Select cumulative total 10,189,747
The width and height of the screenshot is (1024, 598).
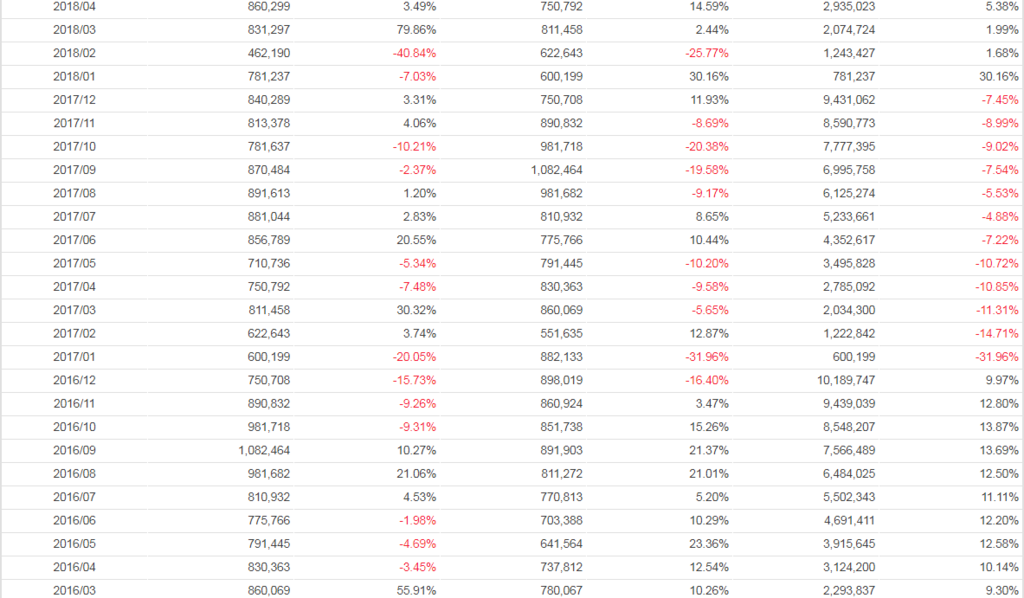845,380
